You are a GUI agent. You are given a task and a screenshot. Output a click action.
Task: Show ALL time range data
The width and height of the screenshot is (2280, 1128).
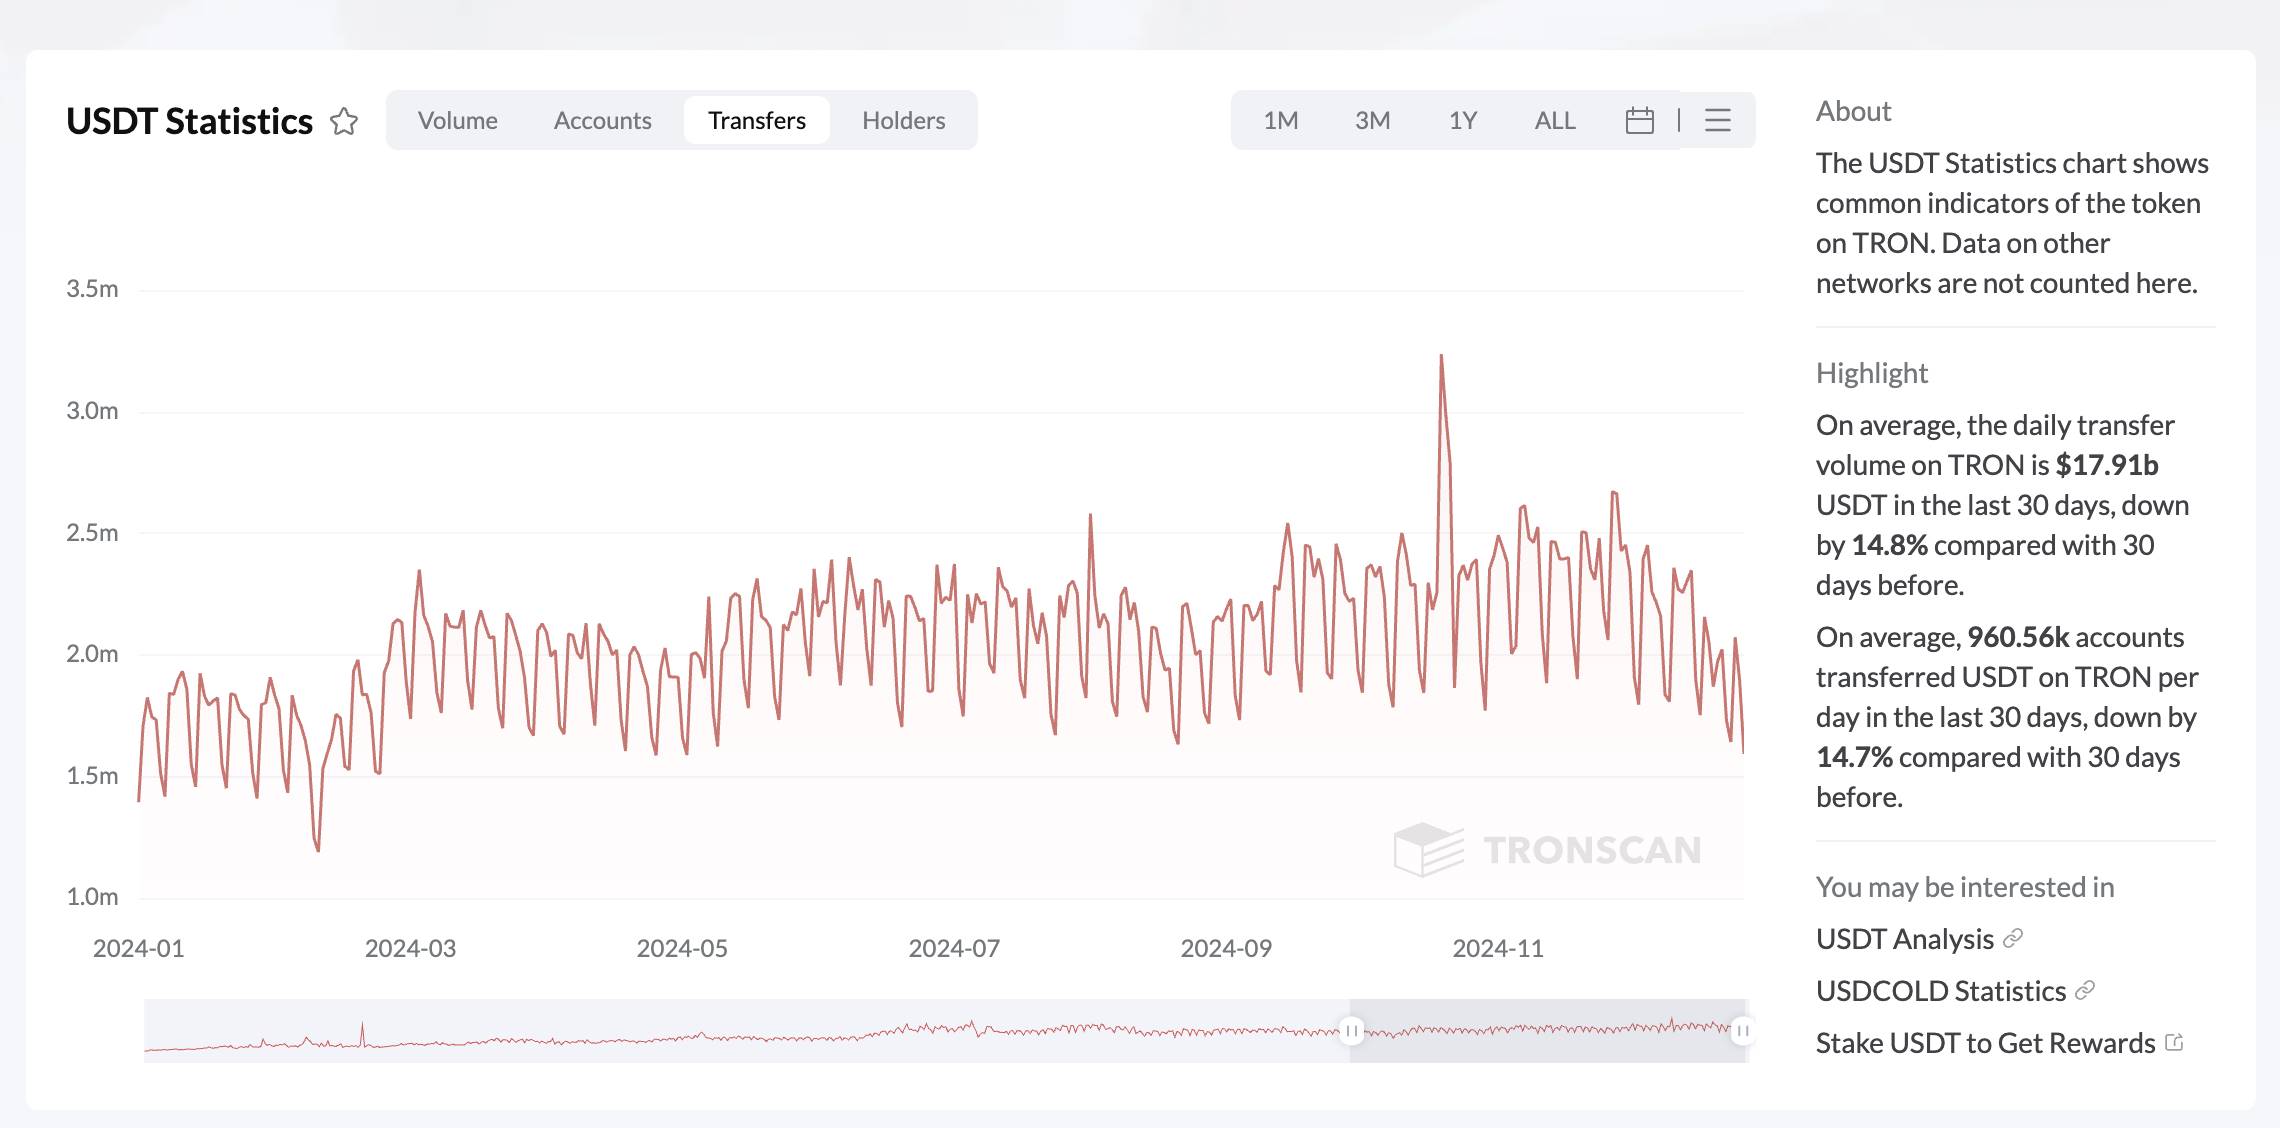(1555, 120)
